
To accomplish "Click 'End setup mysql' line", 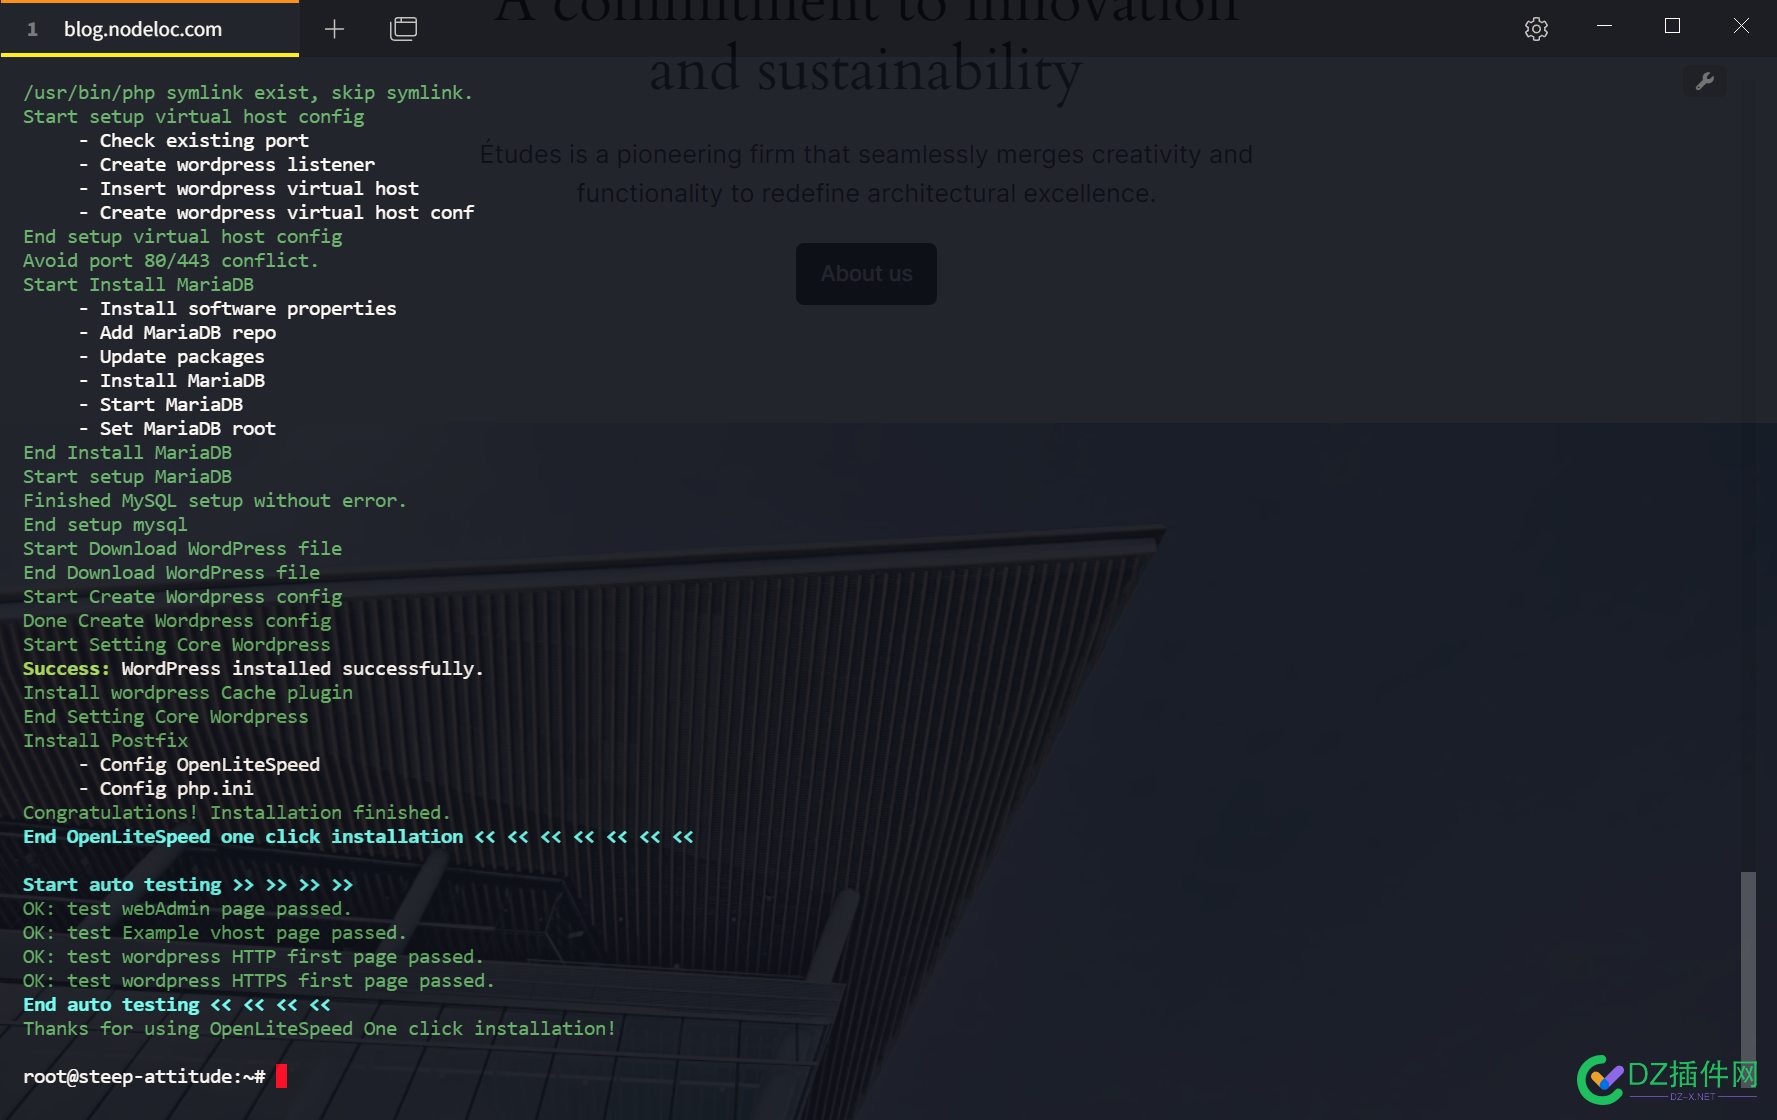I will pos(105,525).
